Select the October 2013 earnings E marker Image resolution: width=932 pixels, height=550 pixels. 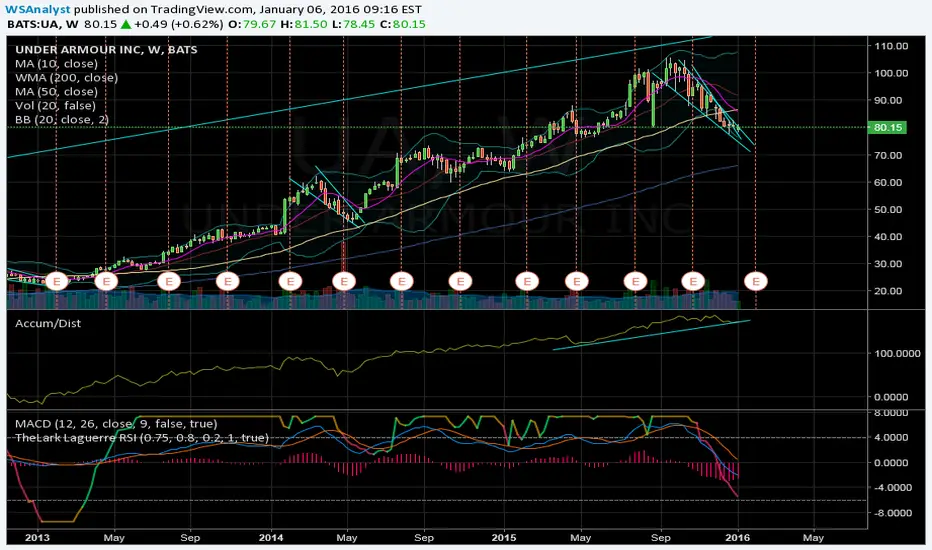(227, 281)
